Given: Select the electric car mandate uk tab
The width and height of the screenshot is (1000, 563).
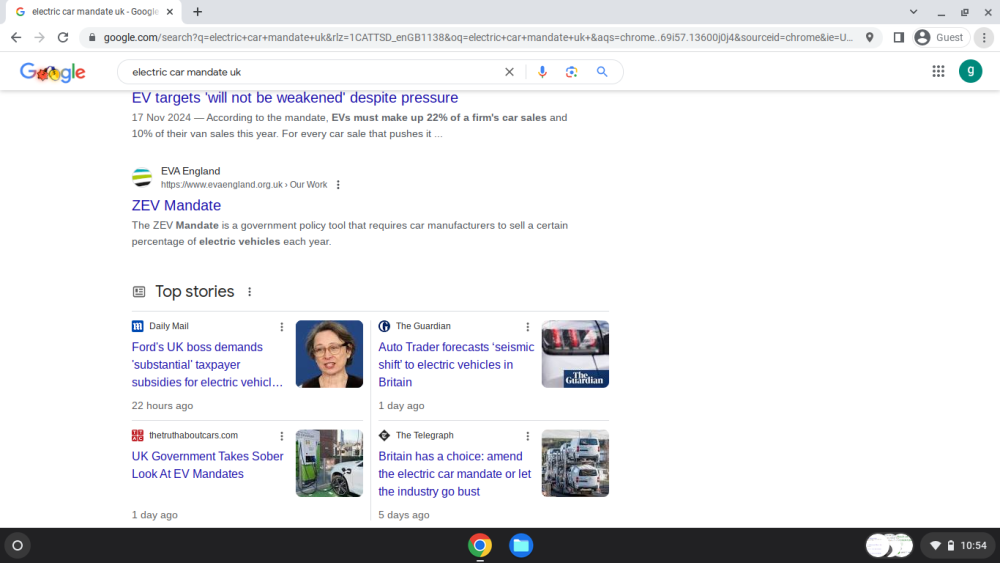Looking at the screenshot, I should 94,11.
